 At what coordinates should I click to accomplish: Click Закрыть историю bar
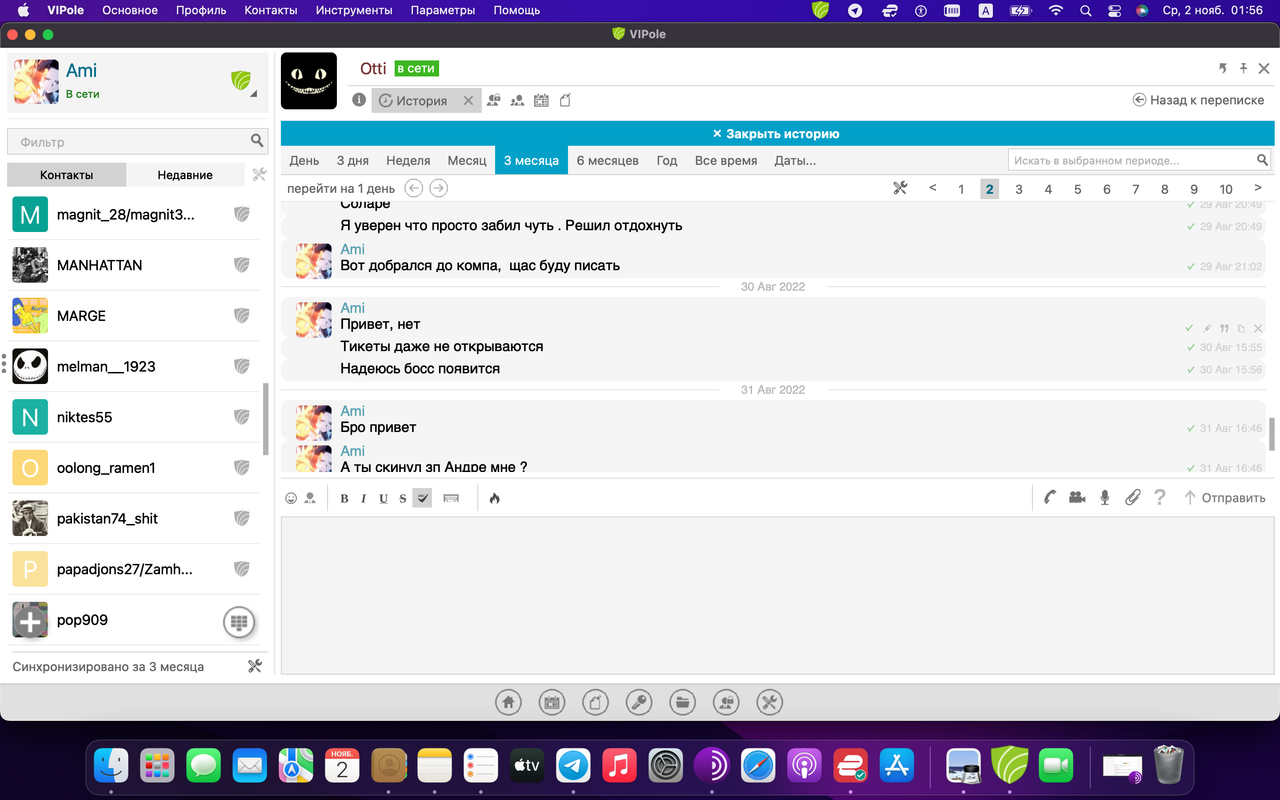776,133
